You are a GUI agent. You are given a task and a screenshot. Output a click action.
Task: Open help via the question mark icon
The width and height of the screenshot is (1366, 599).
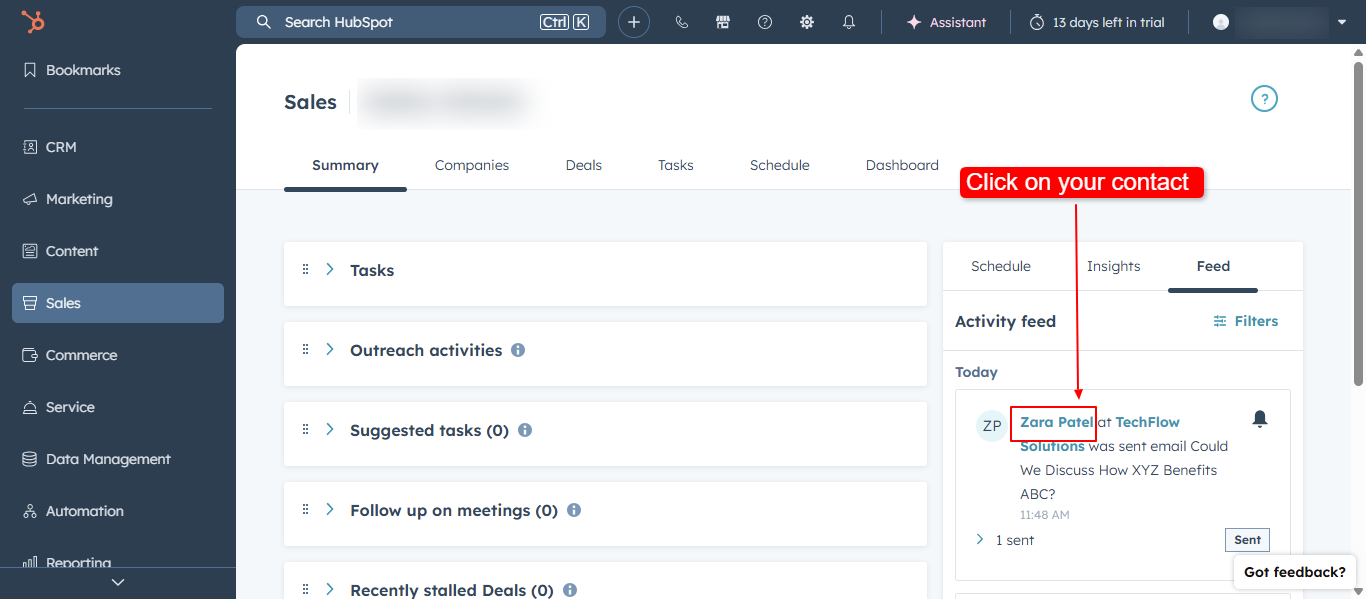coord(764,21)
